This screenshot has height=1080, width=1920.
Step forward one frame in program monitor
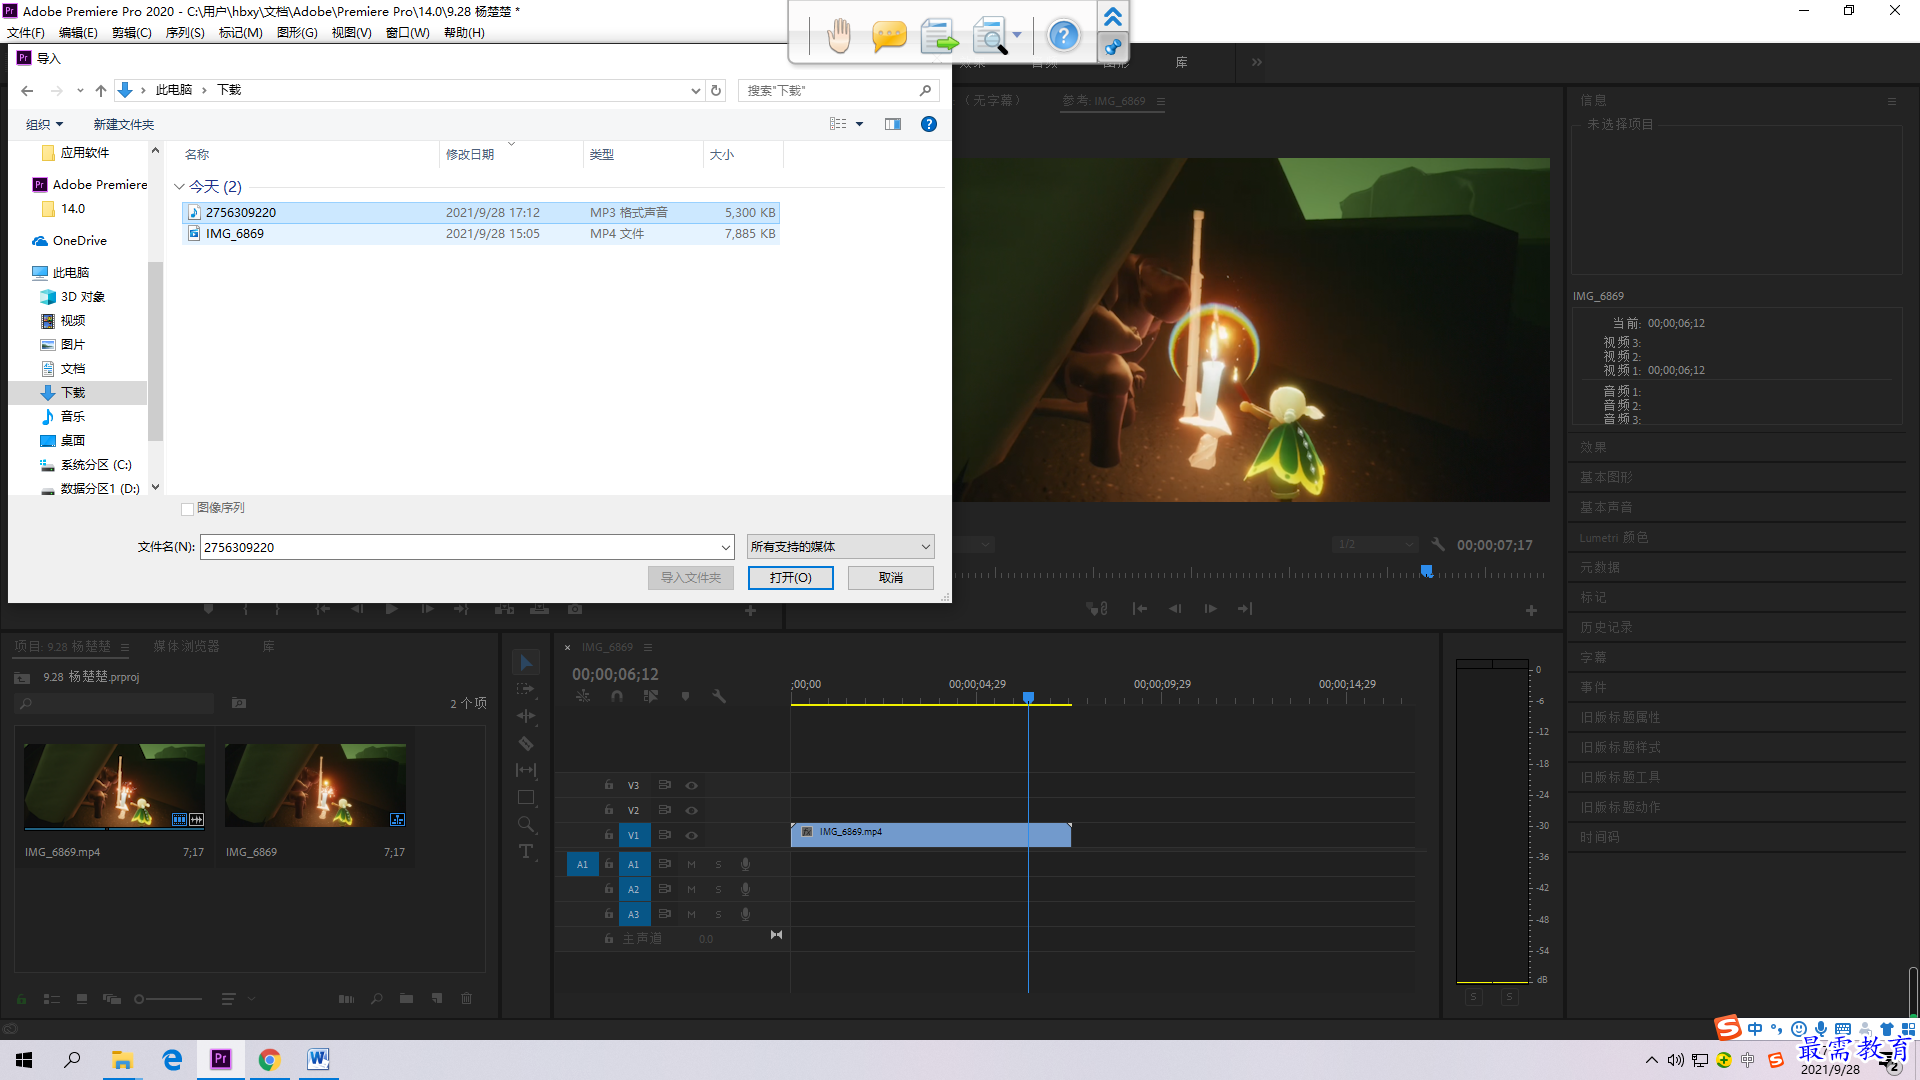pos(1210,609)
